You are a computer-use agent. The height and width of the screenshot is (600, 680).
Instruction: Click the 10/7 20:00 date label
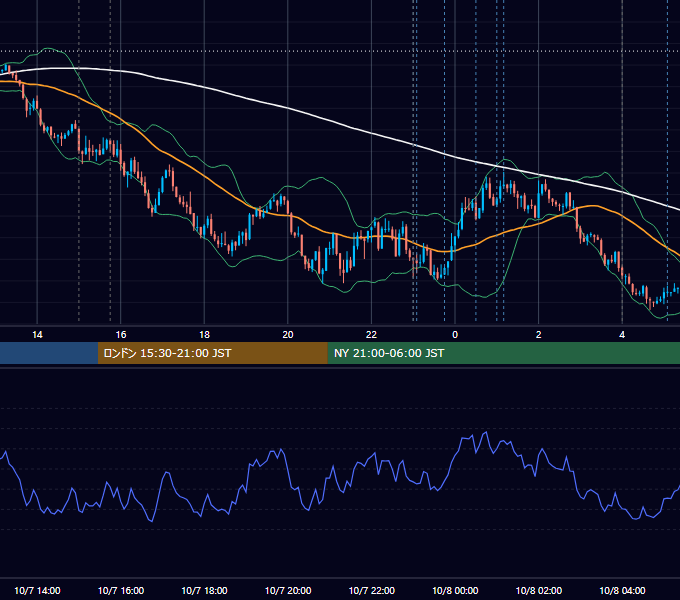[288, 590]
